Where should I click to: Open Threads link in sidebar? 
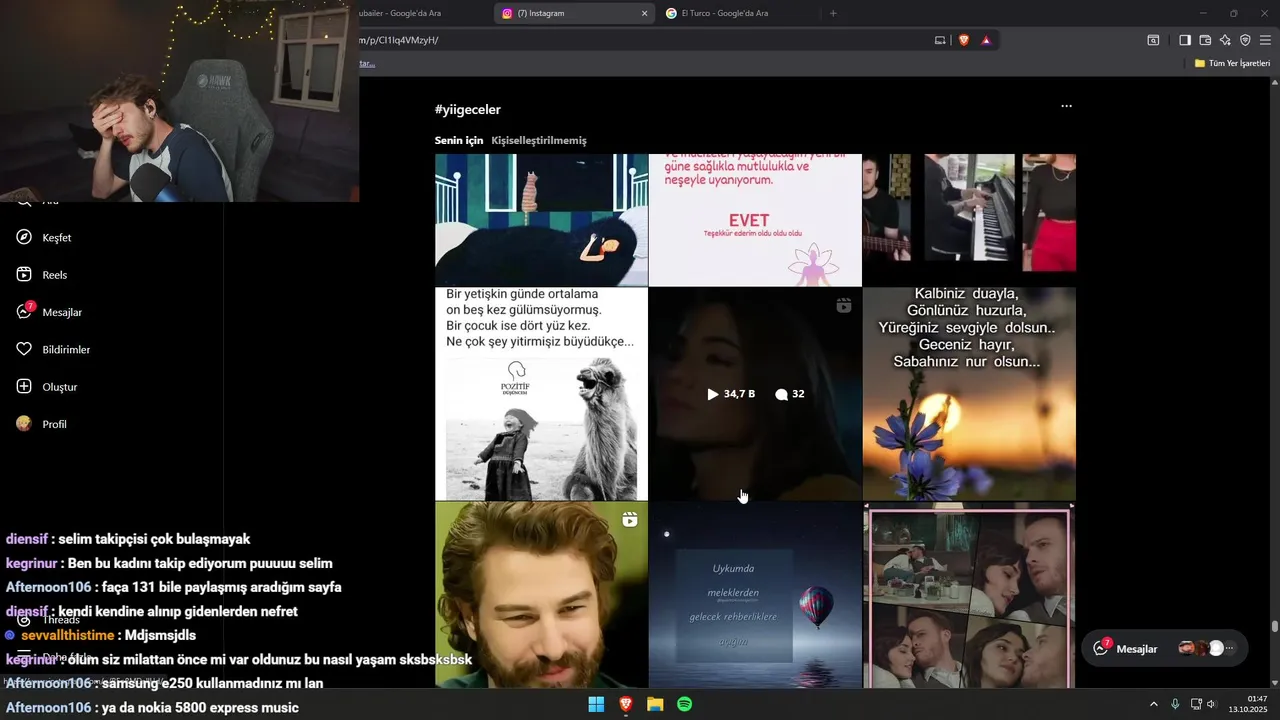pyautogui.click(x=48, y=620)
